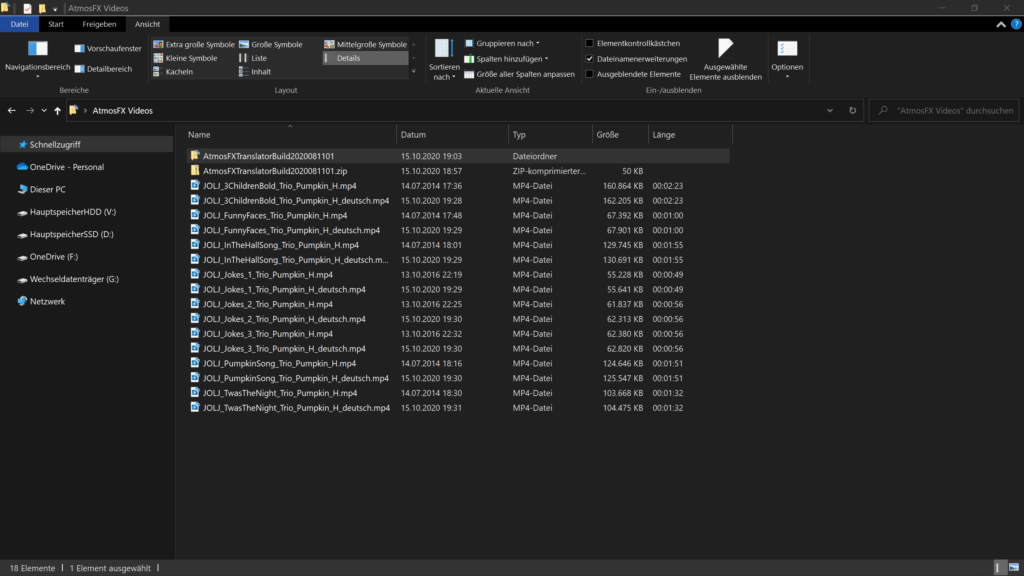Sort files by the Länge column
The image size is (1024, 576).
(690, 135)
